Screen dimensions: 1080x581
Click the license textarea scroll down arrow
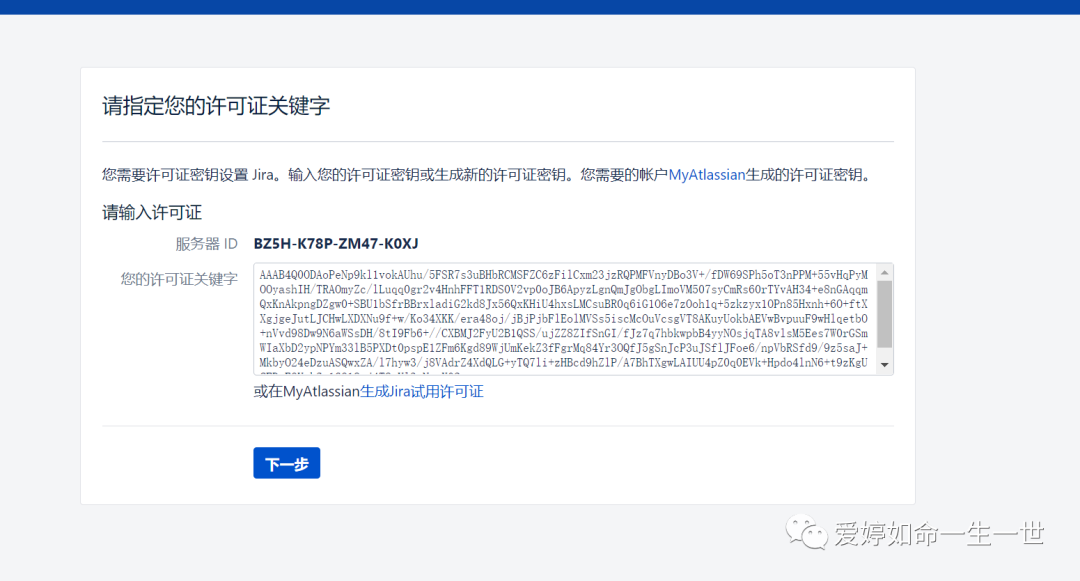pyautogui.click(x=885, y=366)
